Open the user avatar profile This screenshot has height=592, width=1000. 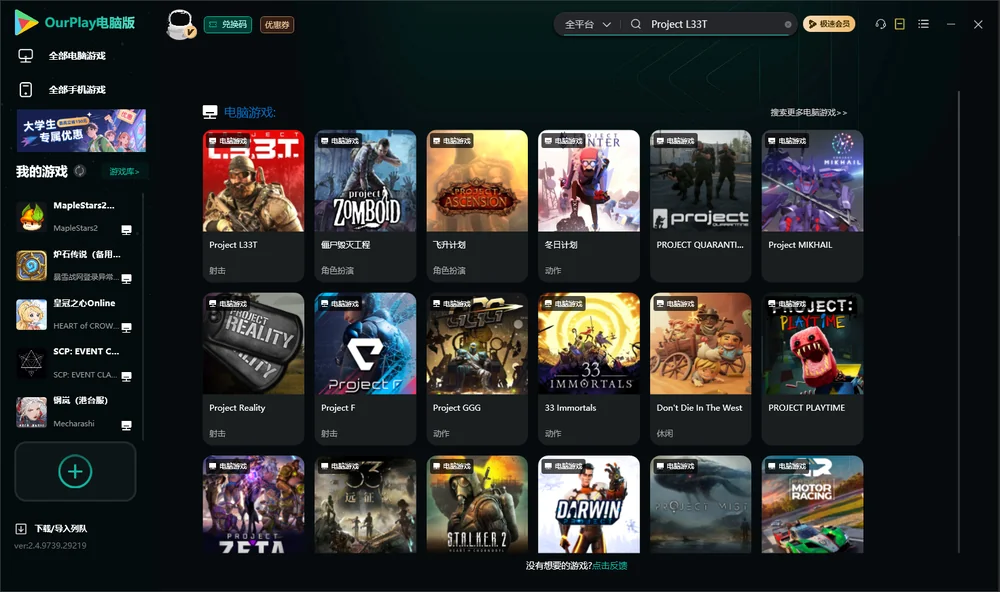coord(180,24)
